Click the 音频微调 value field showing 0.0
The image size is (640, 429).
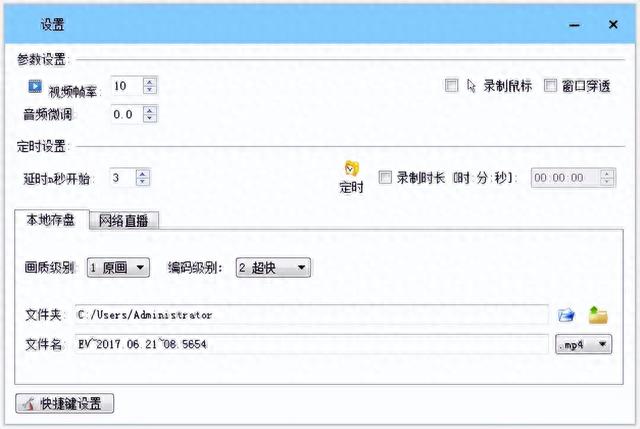[127, 114]
